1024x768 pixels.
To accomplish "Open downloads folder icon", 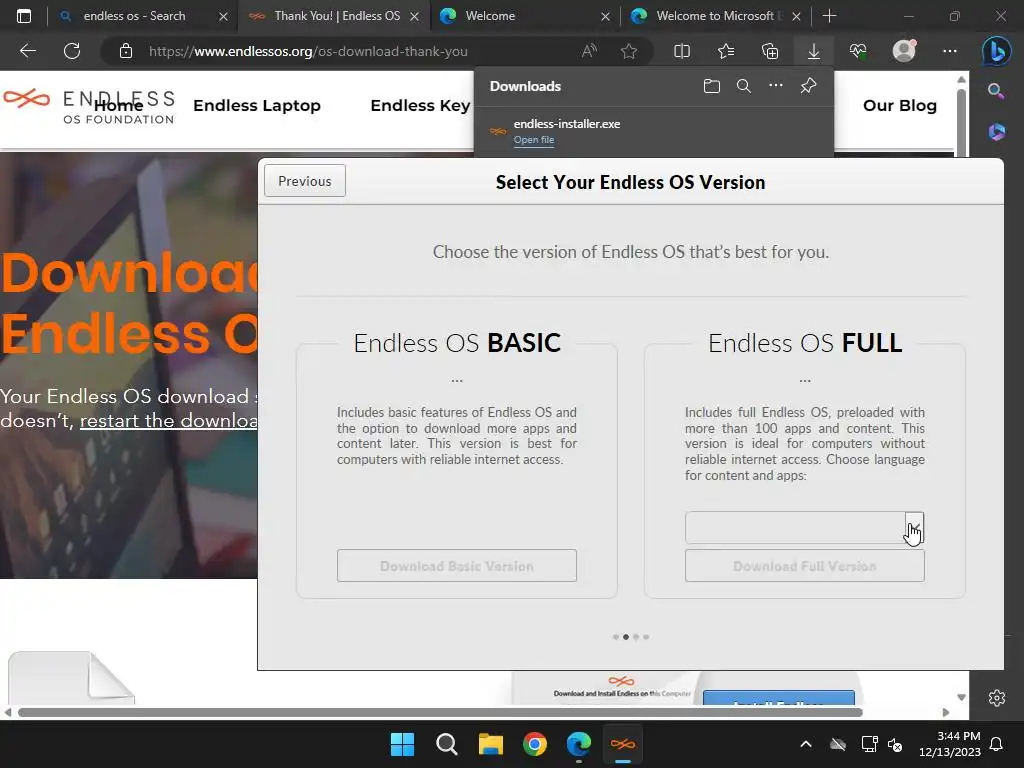I will (712, 86).
